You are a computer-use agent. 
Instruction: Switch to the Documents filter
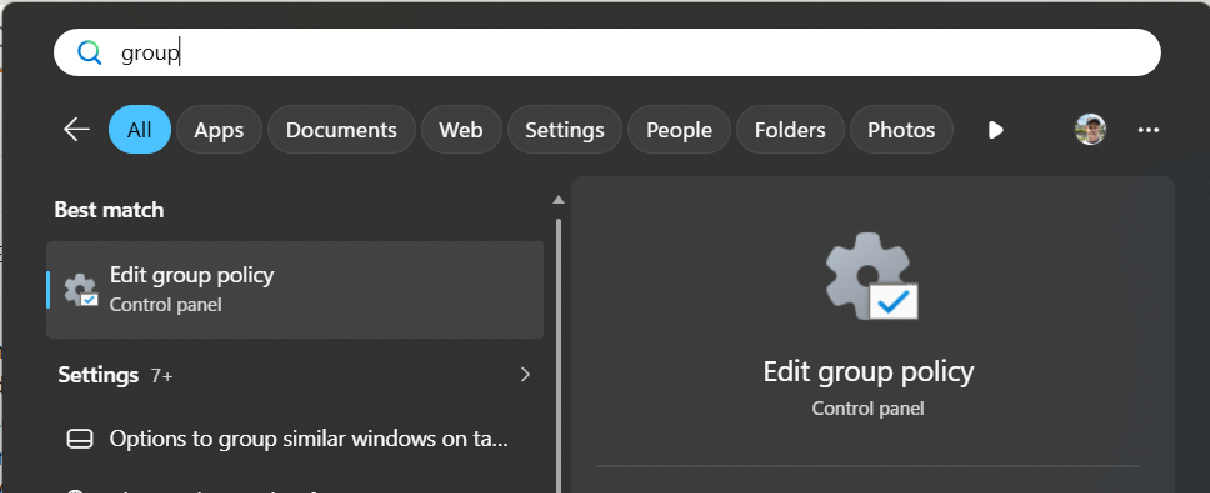[x=341, y=130]
